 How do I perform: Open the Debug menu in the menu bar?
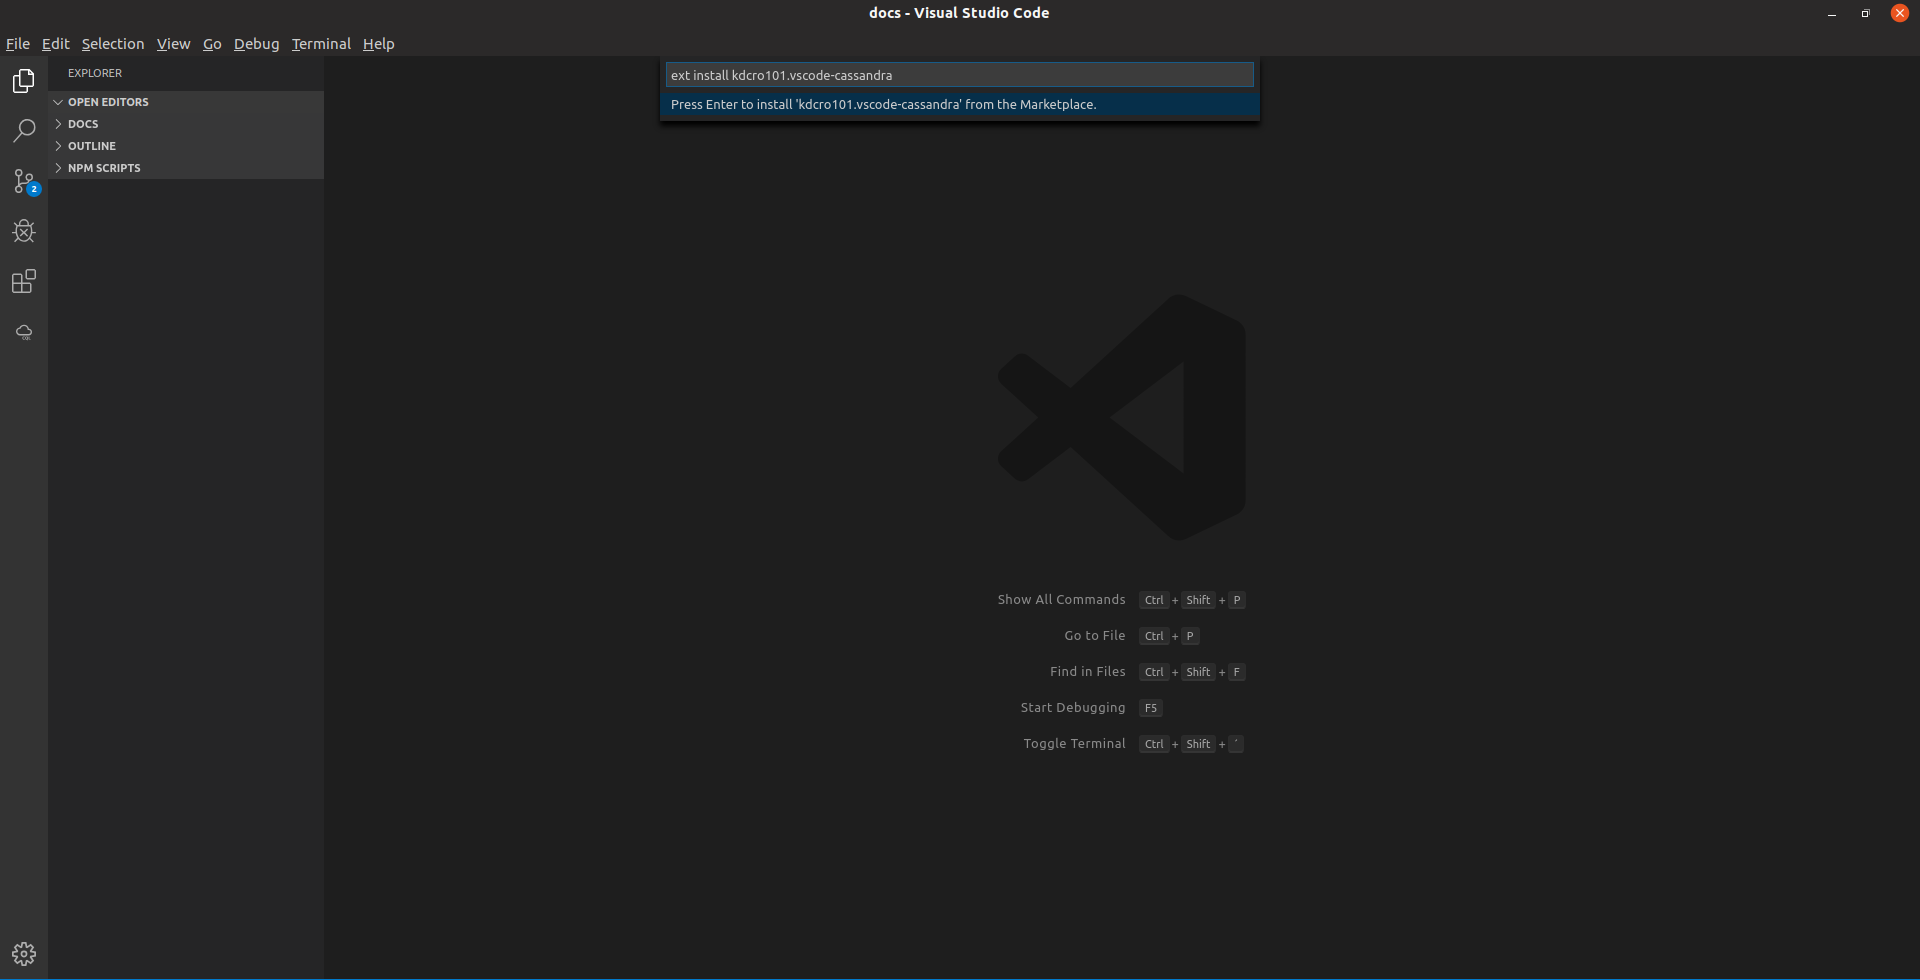256,44
